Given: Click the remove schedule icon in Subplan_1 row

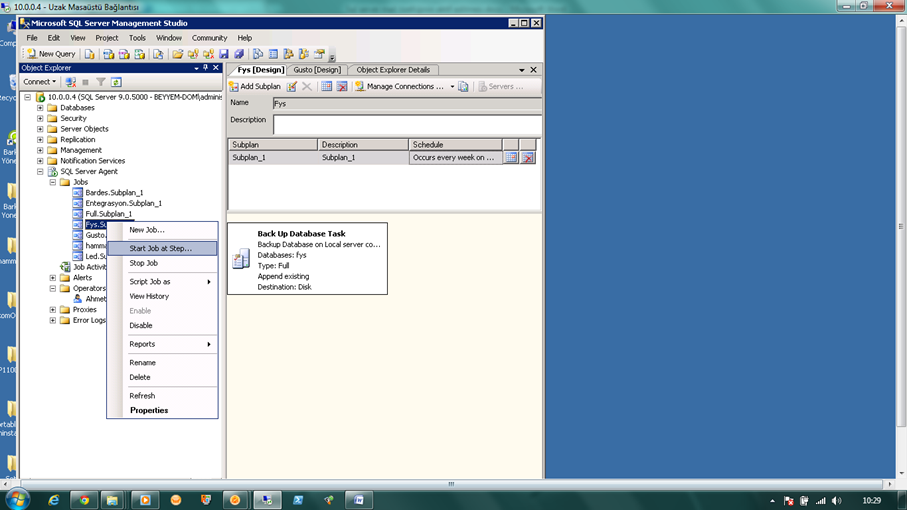Looking at the screenshot, I should coord(528,158).
